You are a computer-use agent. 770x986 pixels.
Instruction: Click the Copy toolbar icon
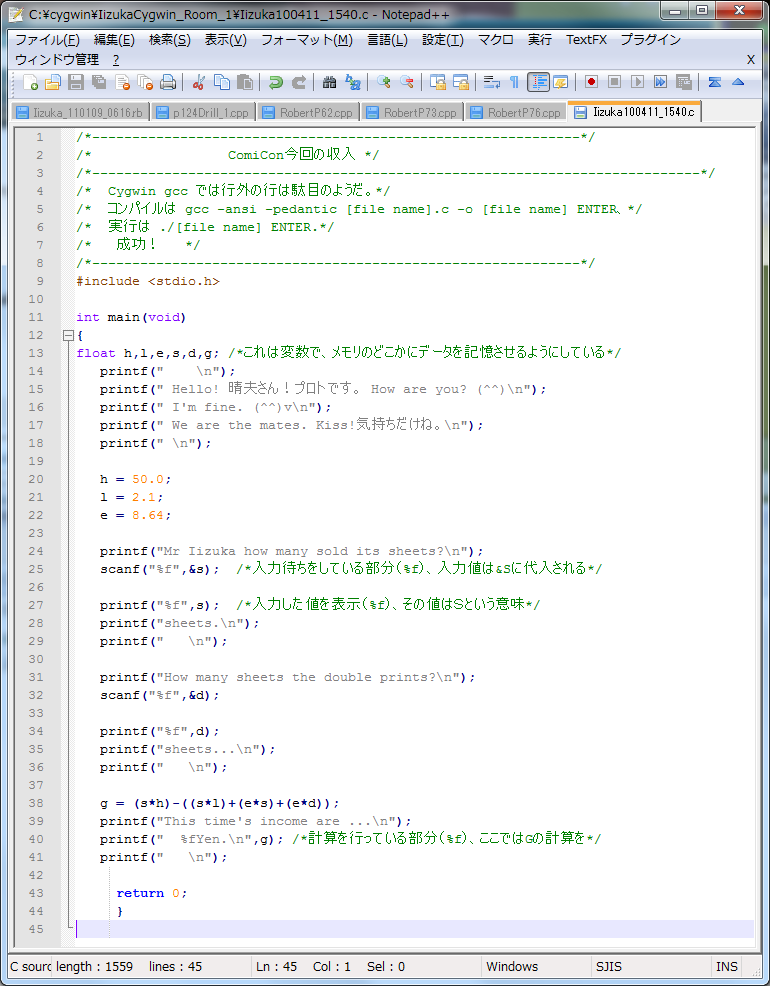(222, 82)
